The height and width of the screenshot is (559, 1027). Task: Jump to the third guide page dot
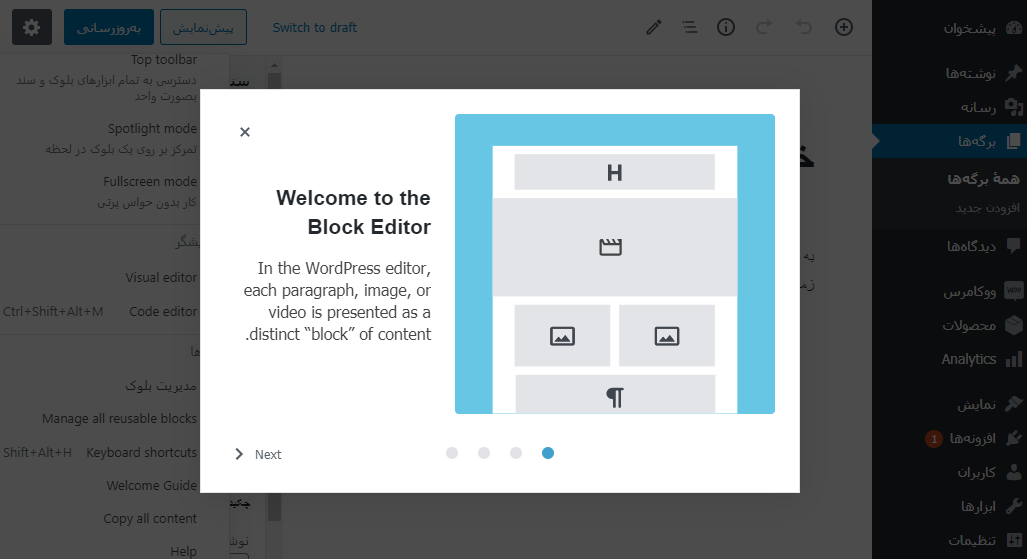pyautogui.click(x=483, y=453)
